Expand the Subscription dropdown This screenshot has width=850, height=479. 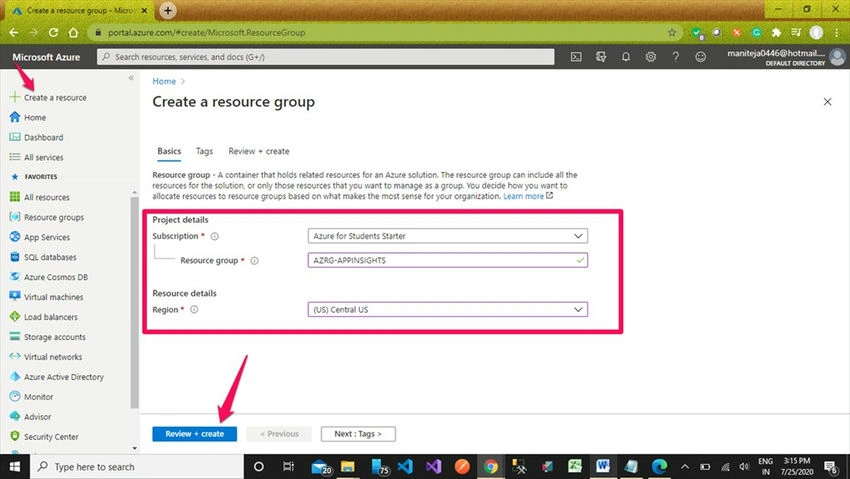(448, 236)
